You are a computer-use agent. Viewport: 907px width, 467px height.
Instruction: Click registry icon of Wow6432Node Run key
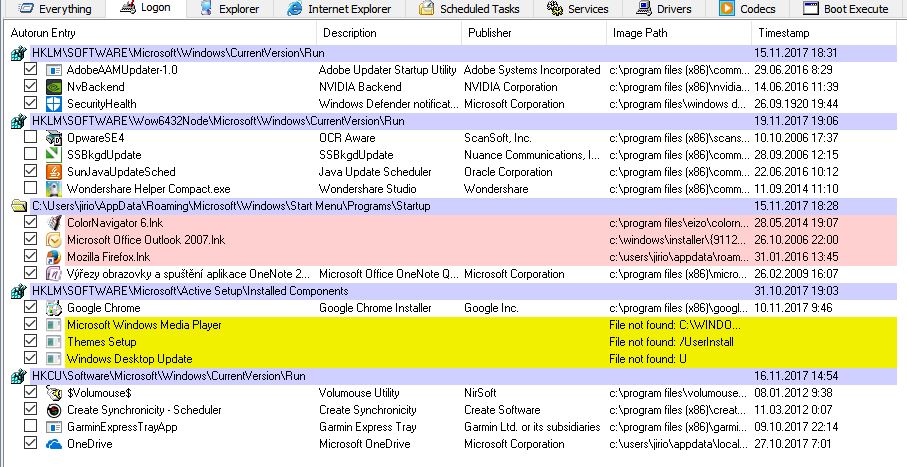coord(19,121)
